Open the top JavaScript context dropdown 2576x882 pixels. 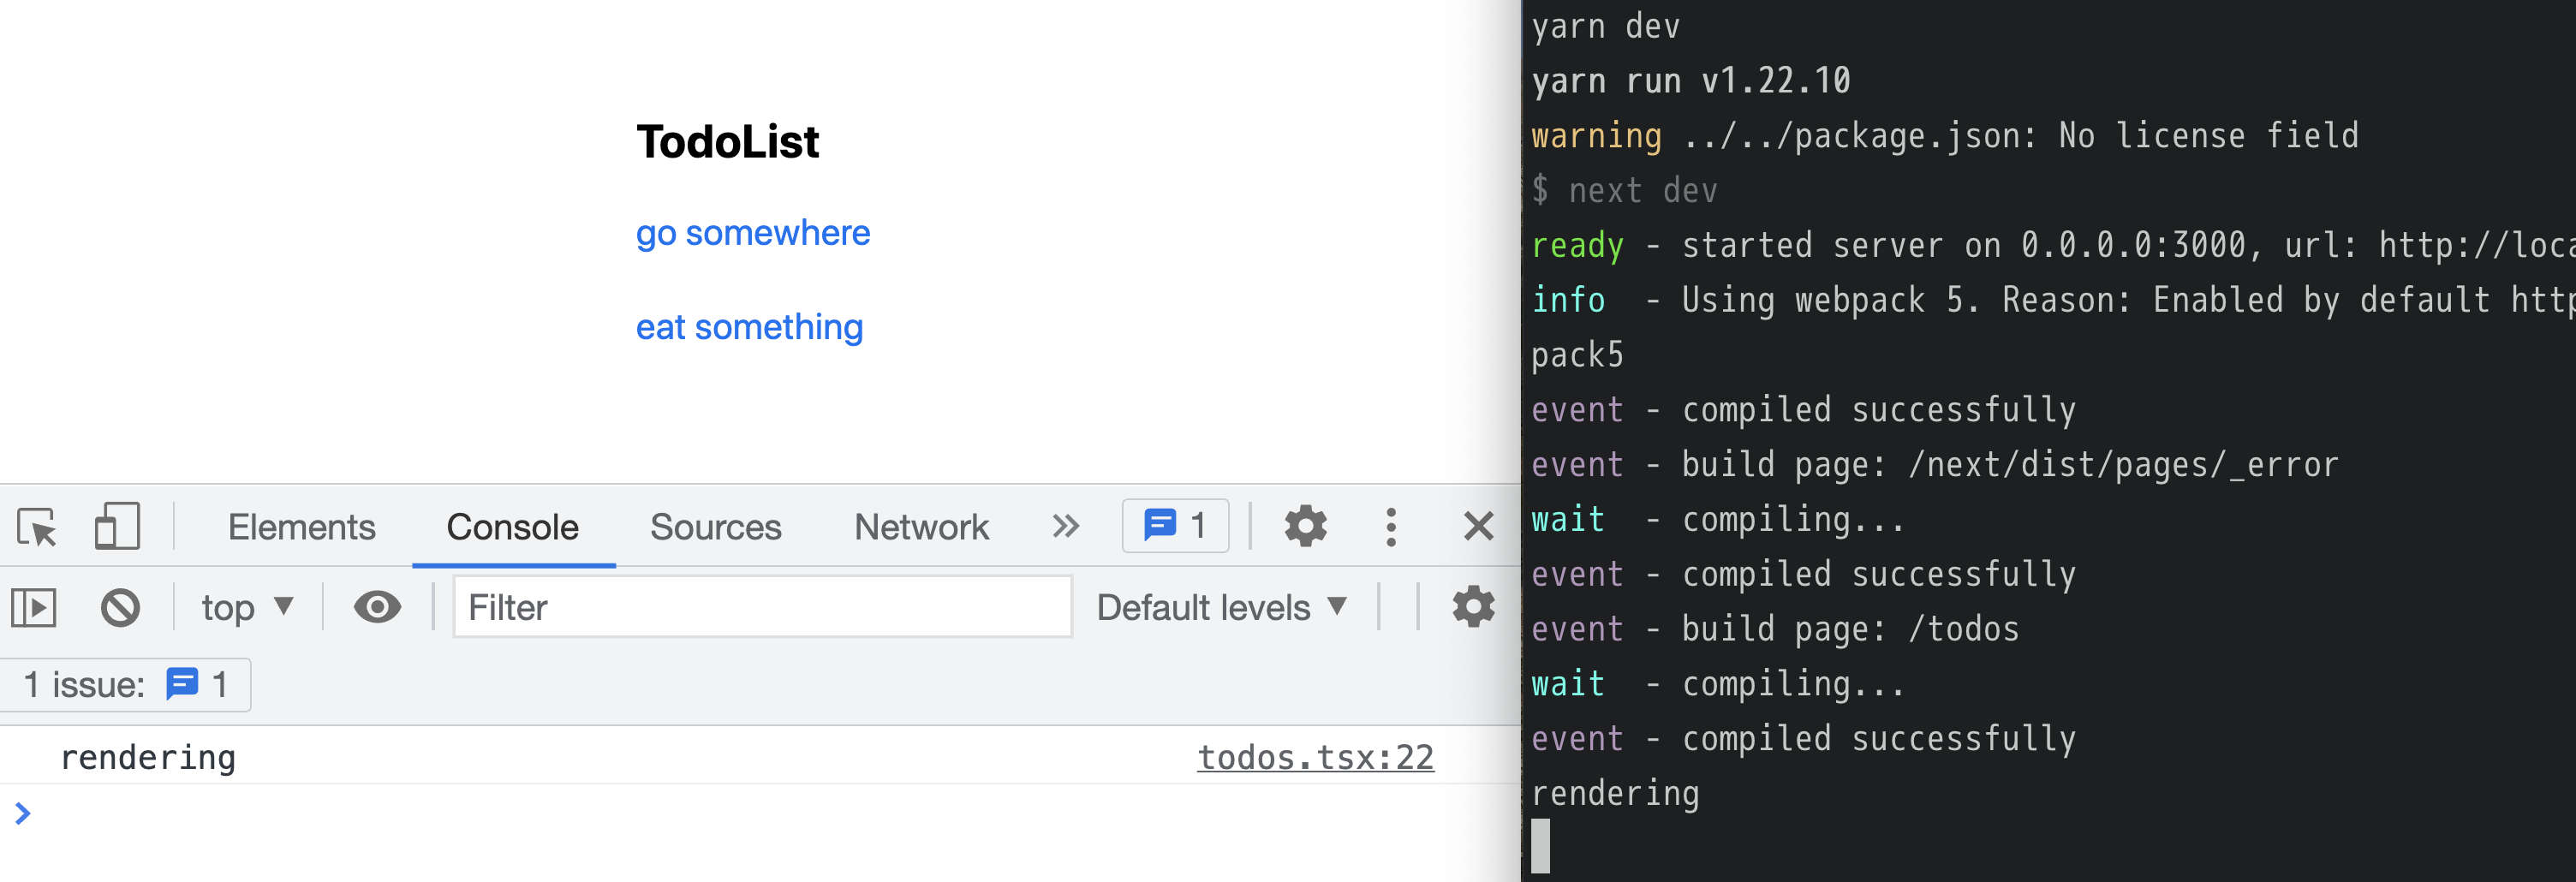(x=246, y=607)
